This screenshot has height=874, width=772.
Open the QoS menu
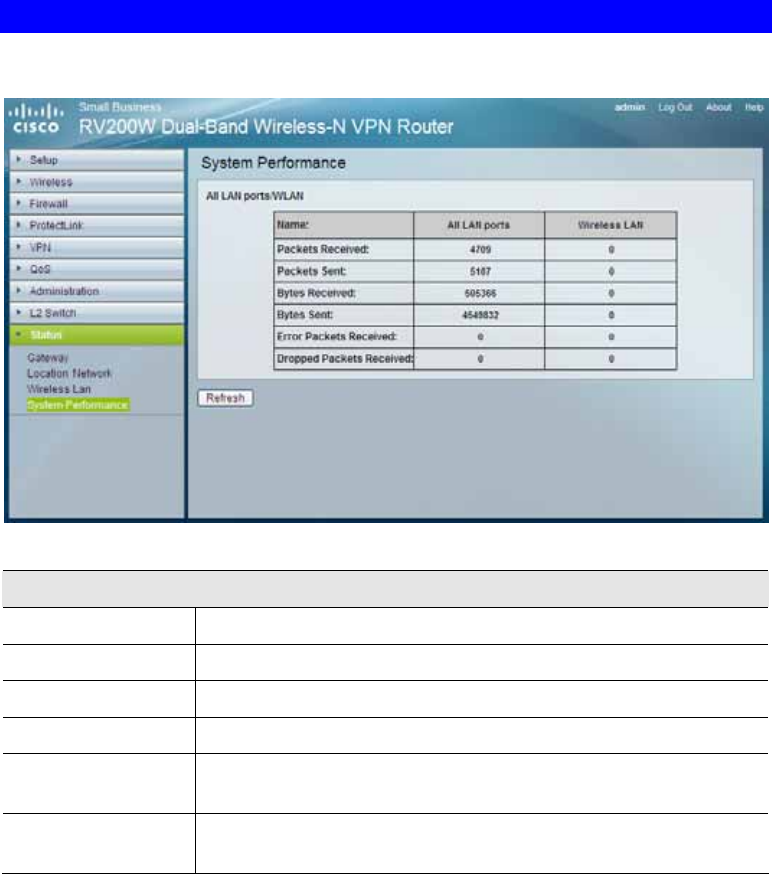tap(96, 269)
